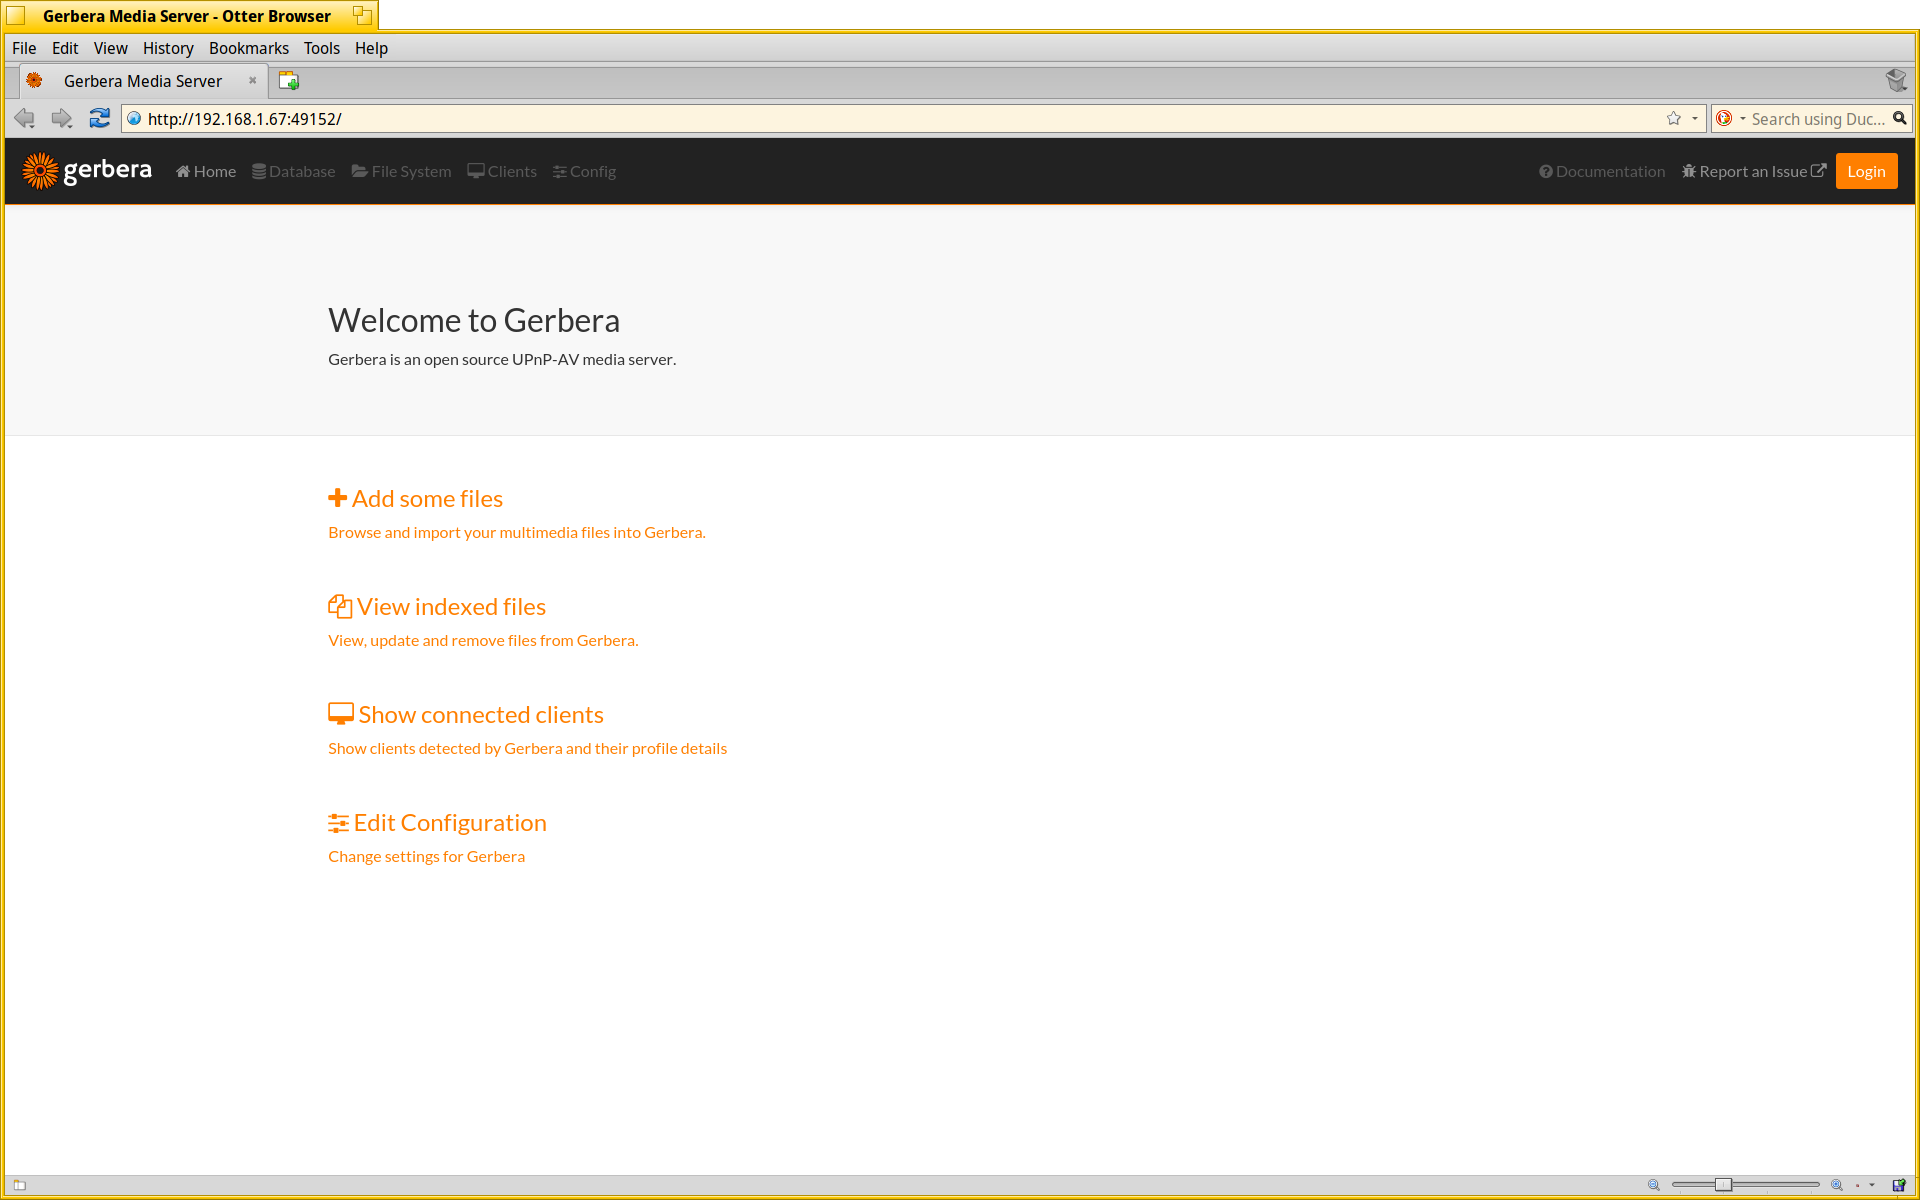Click the zoom in magnifier icon
This screenshot has height=1200, width=1920.
tap(1837, 1185)
